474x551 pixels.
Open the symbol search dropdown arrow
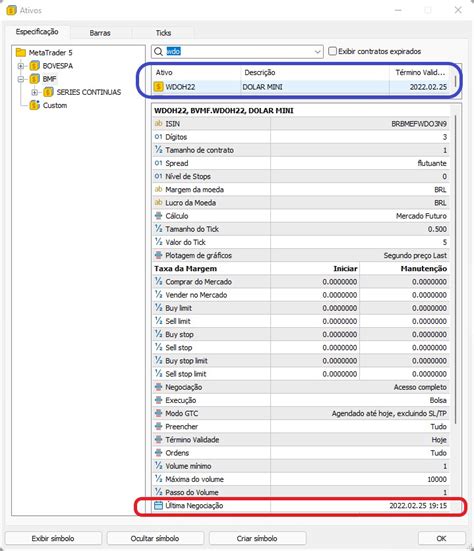point(317,52)
